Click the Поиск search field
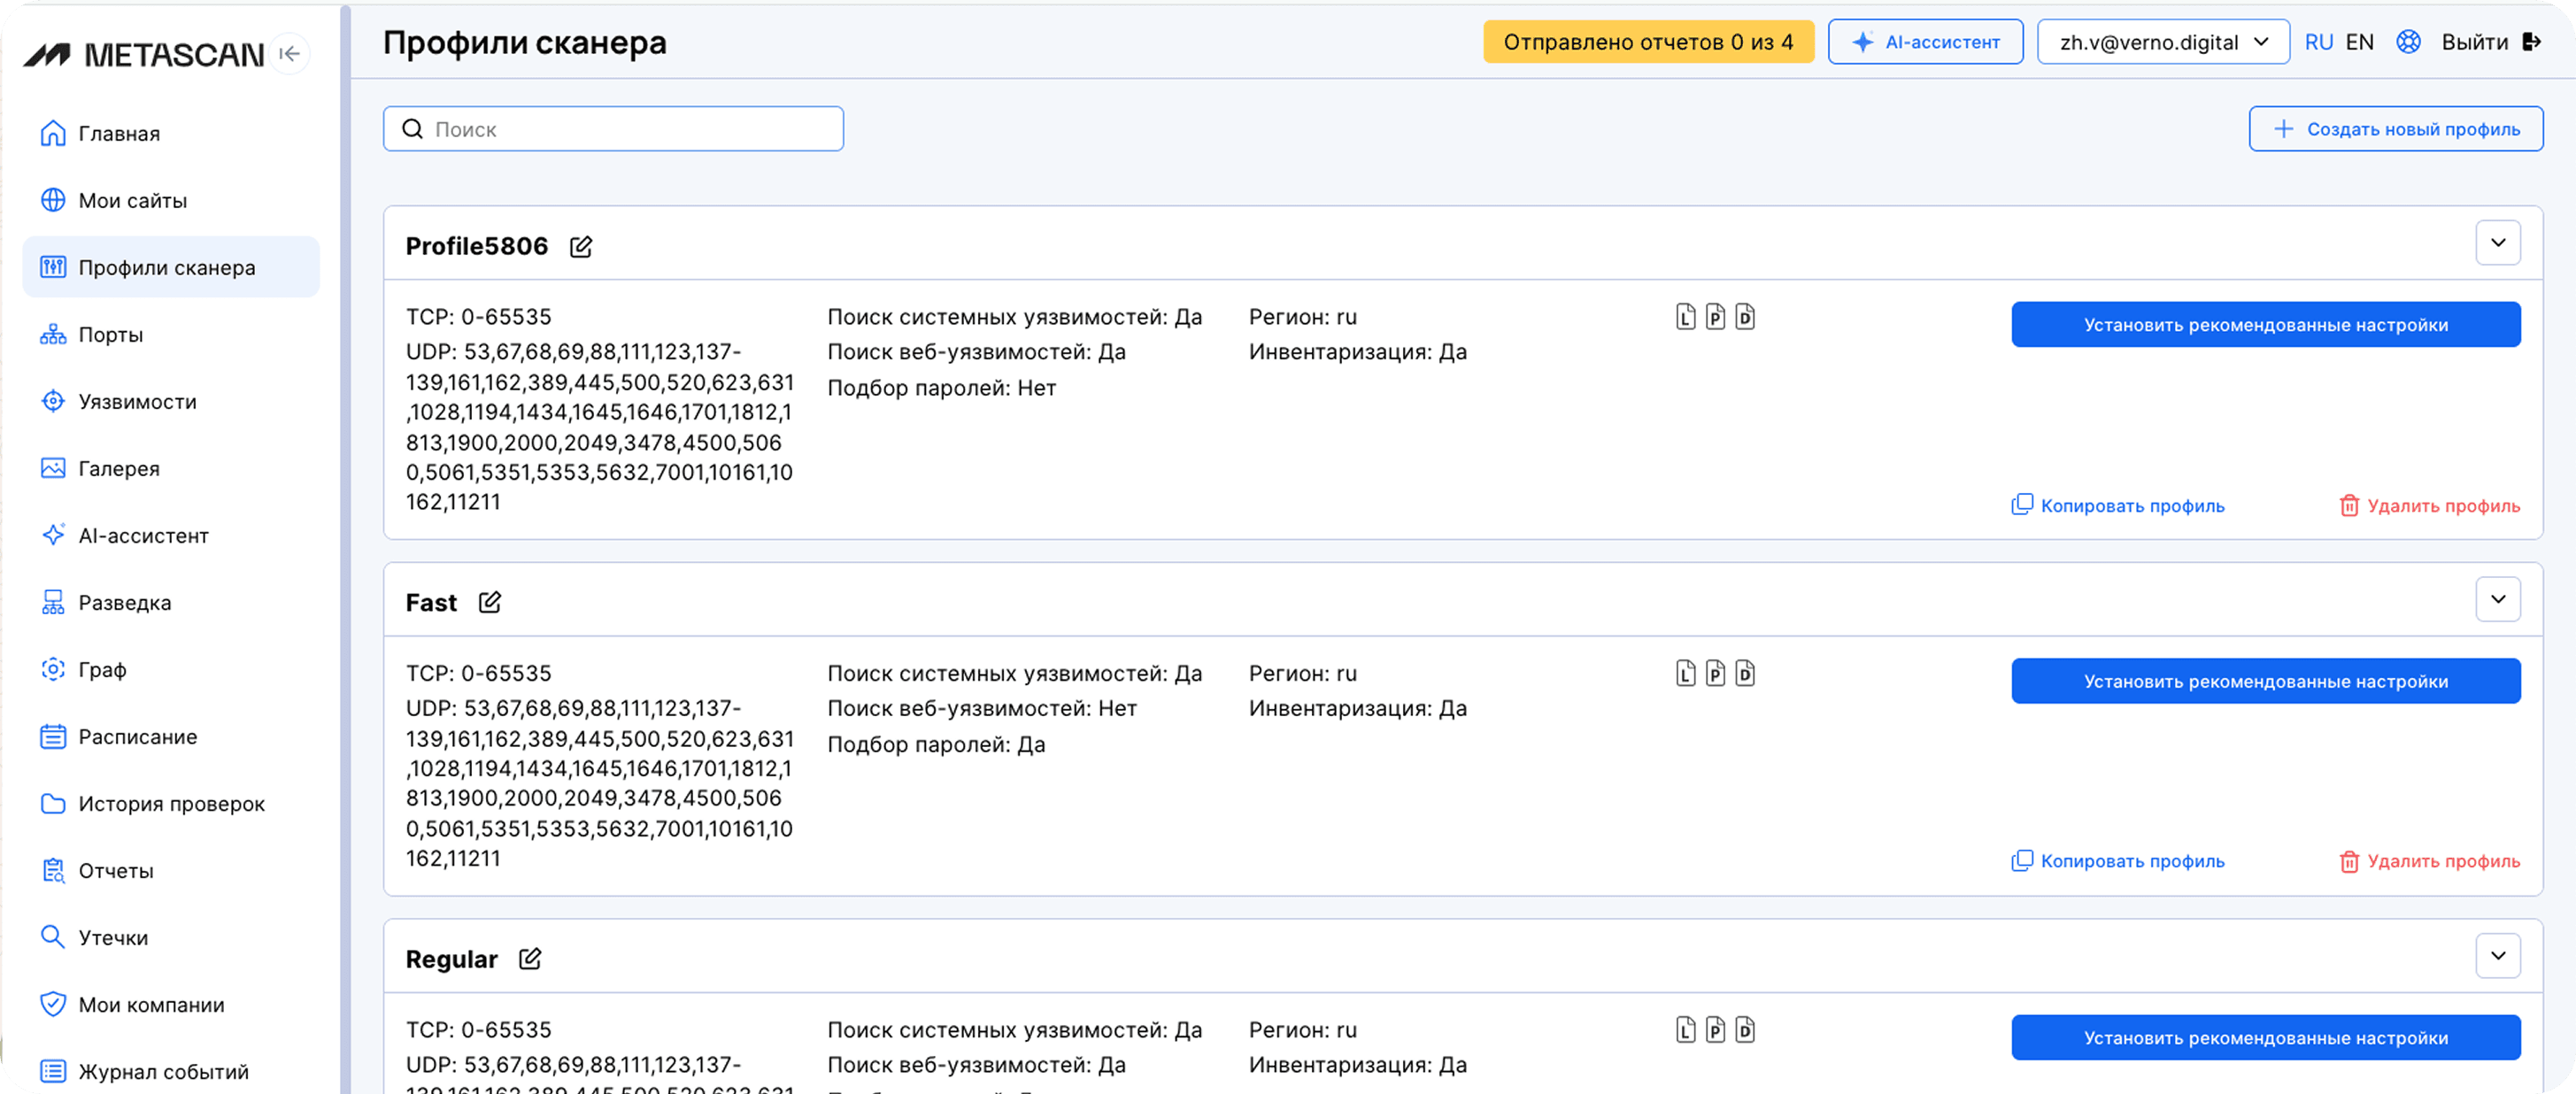Screen dimensions: 2576x1094 (x=613, y=129)
